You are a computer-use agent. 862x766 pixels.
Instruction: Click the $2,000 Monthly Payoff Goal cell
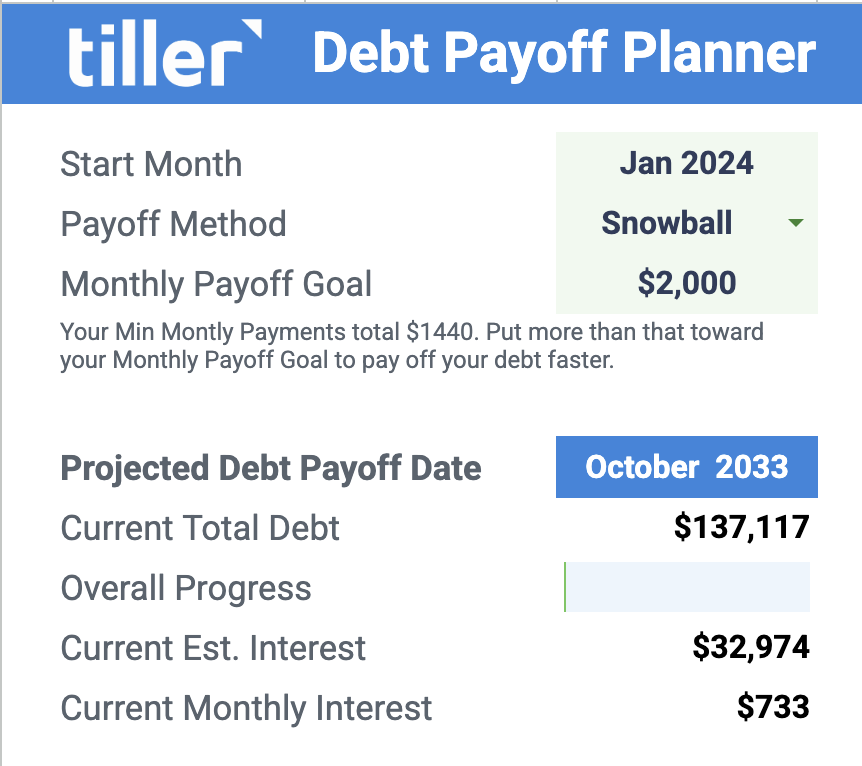coord(687,283)
